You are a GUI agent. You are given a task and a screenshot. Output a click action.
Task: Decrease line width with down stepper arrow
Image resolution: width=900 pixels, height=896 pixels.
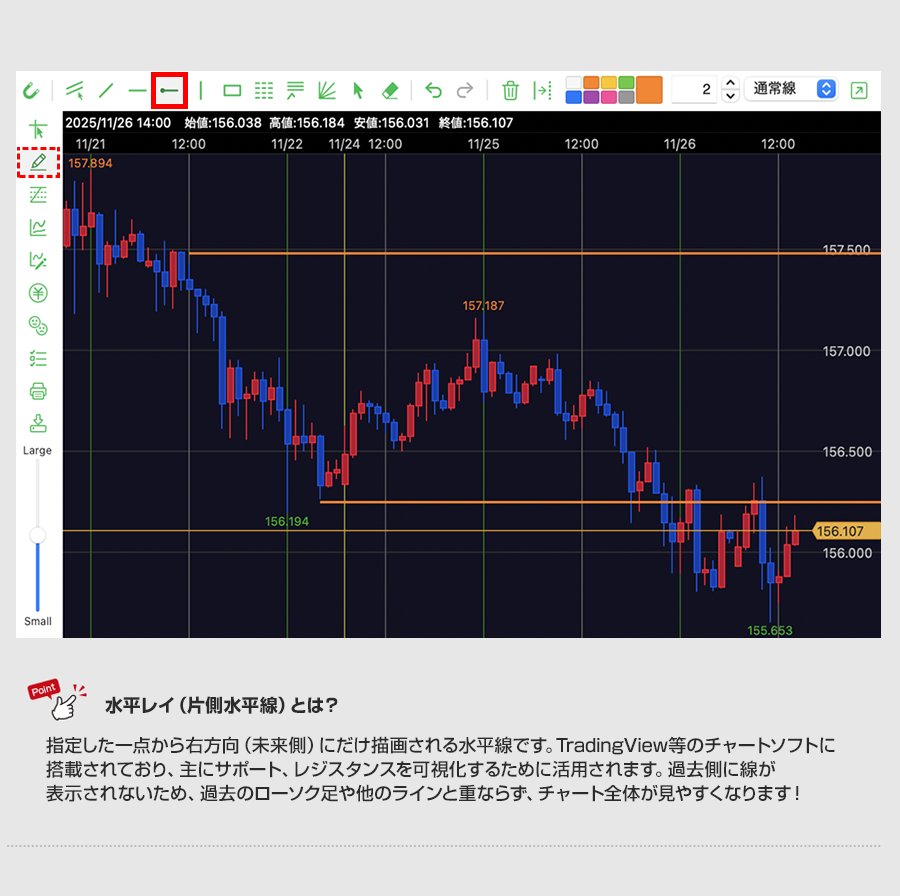click(730, 96)
